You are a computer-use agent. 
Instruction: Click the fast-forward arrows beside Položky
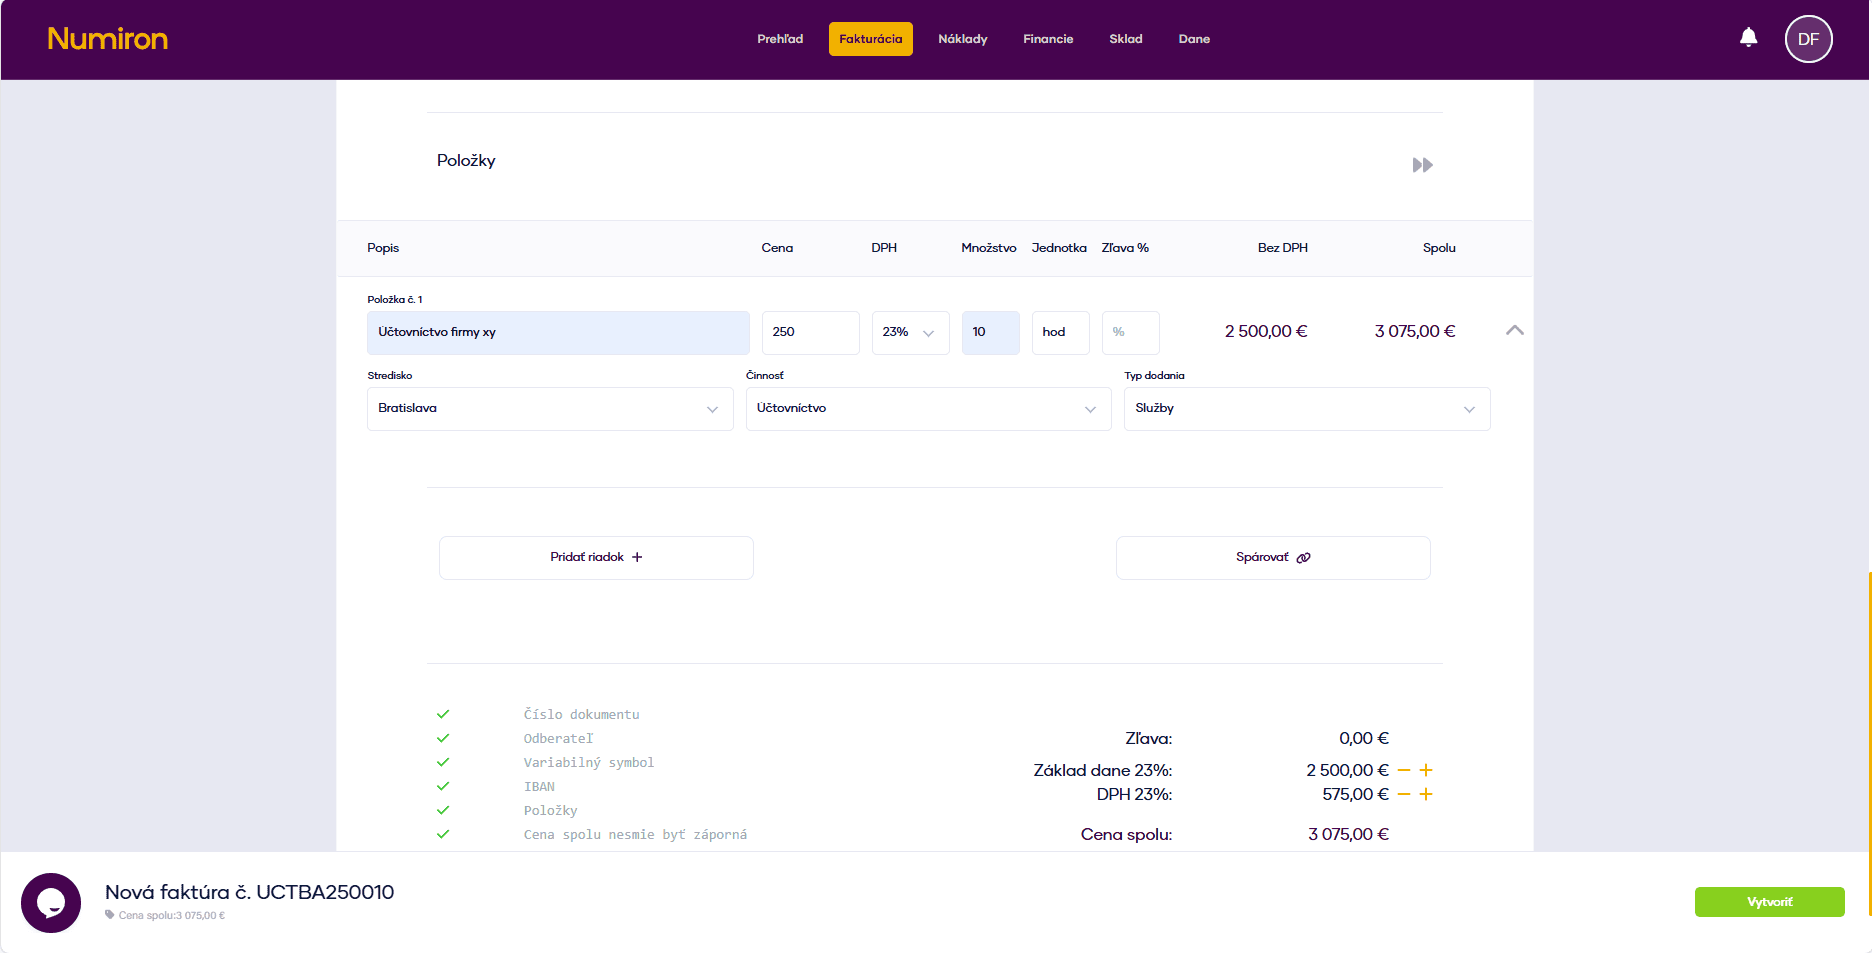click(1422, 165)
